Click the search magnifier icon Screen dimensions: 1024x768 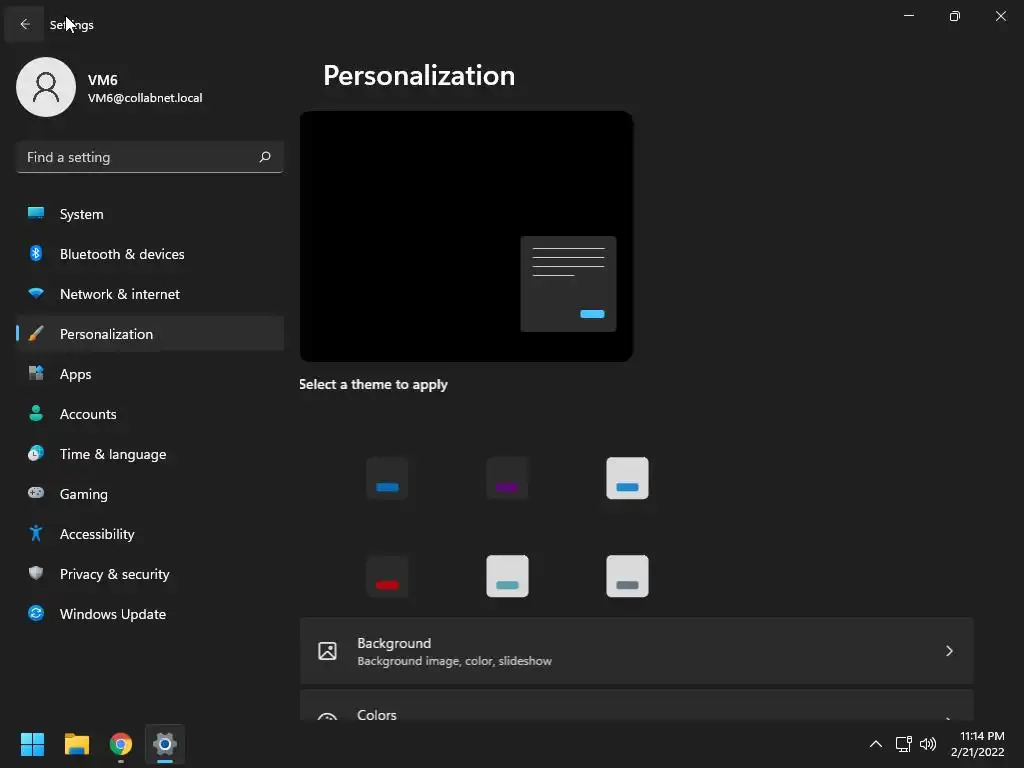[264, 157]
